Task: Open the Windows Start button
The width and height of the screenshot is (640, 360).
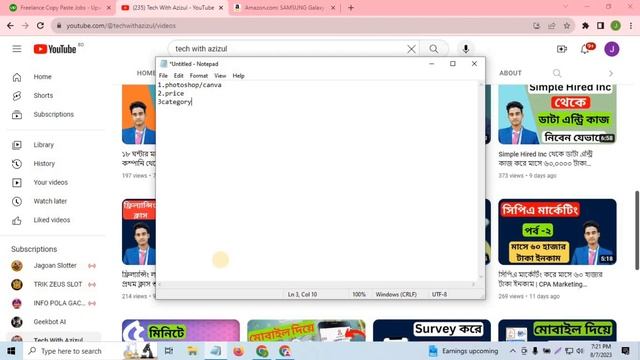Action: (x=11, y=351)
